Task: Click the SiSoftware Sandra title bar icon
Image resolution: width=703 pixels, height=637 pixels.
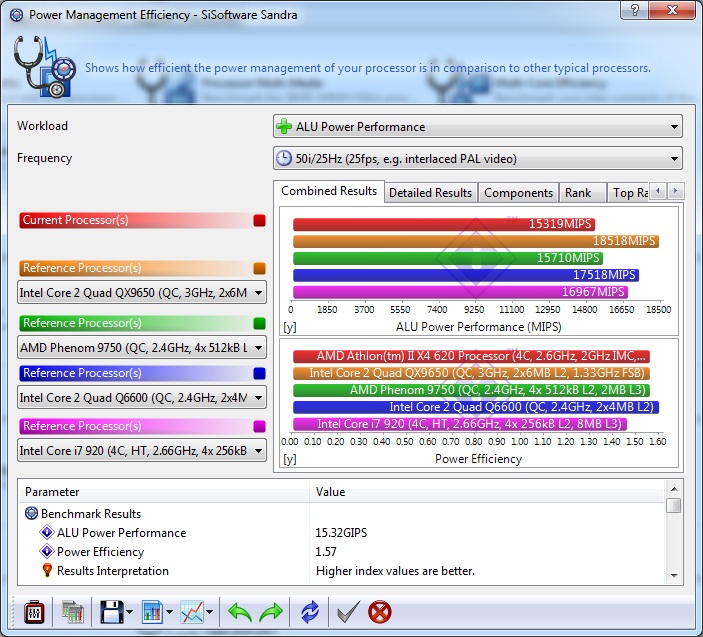Action: [17, 15]
